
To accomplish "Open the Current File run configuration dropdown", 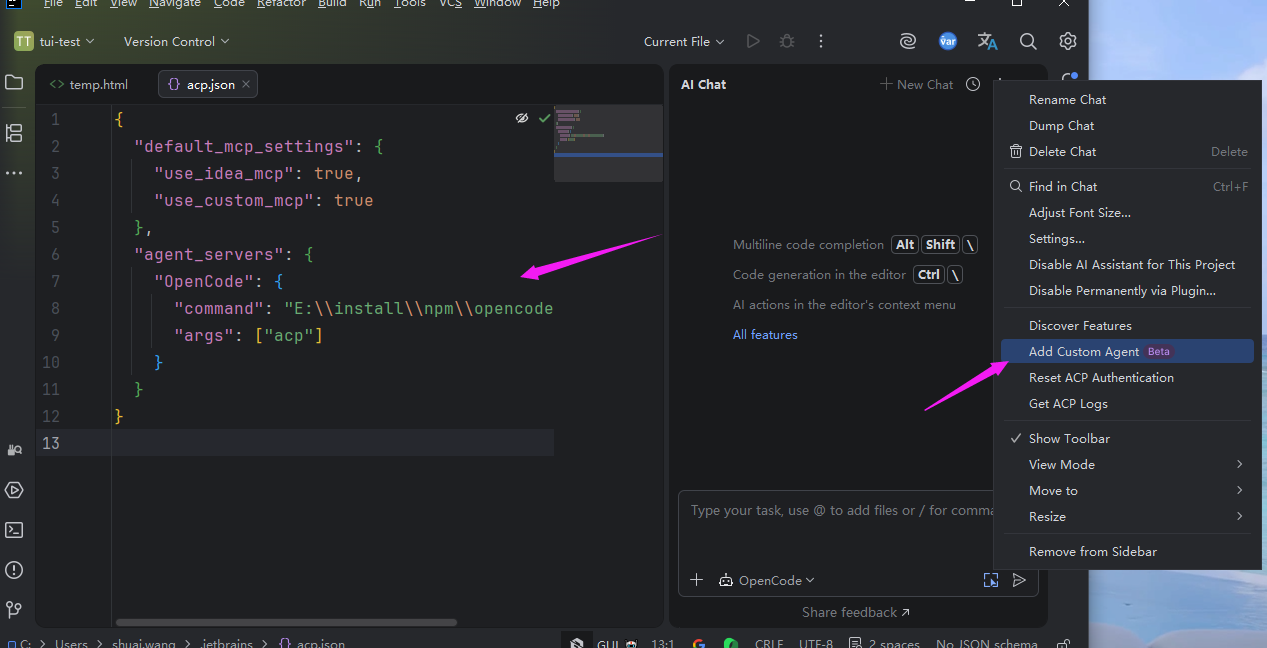I will coord(683,41).
